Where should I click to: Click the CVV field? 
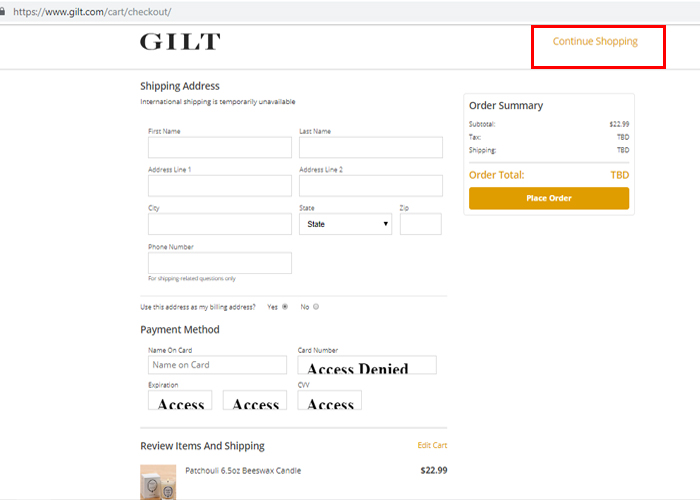329,400
